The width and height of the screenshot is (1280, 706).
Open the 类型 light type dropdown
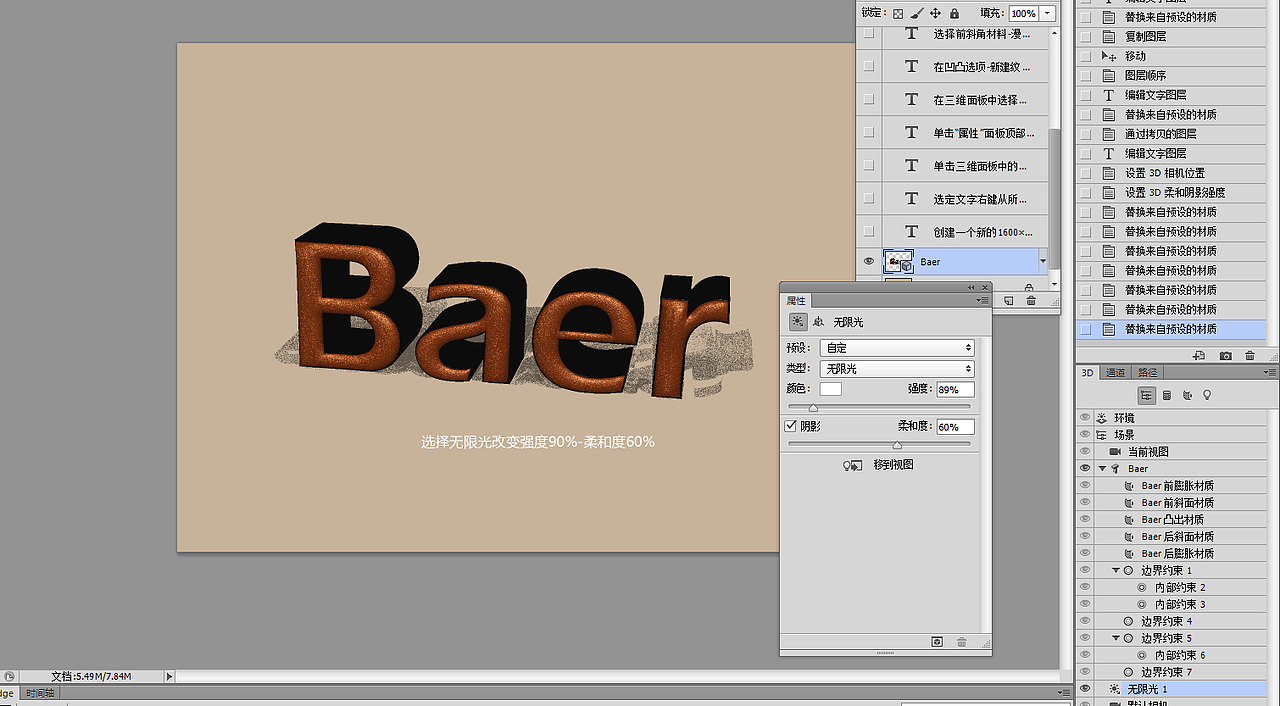897,369
